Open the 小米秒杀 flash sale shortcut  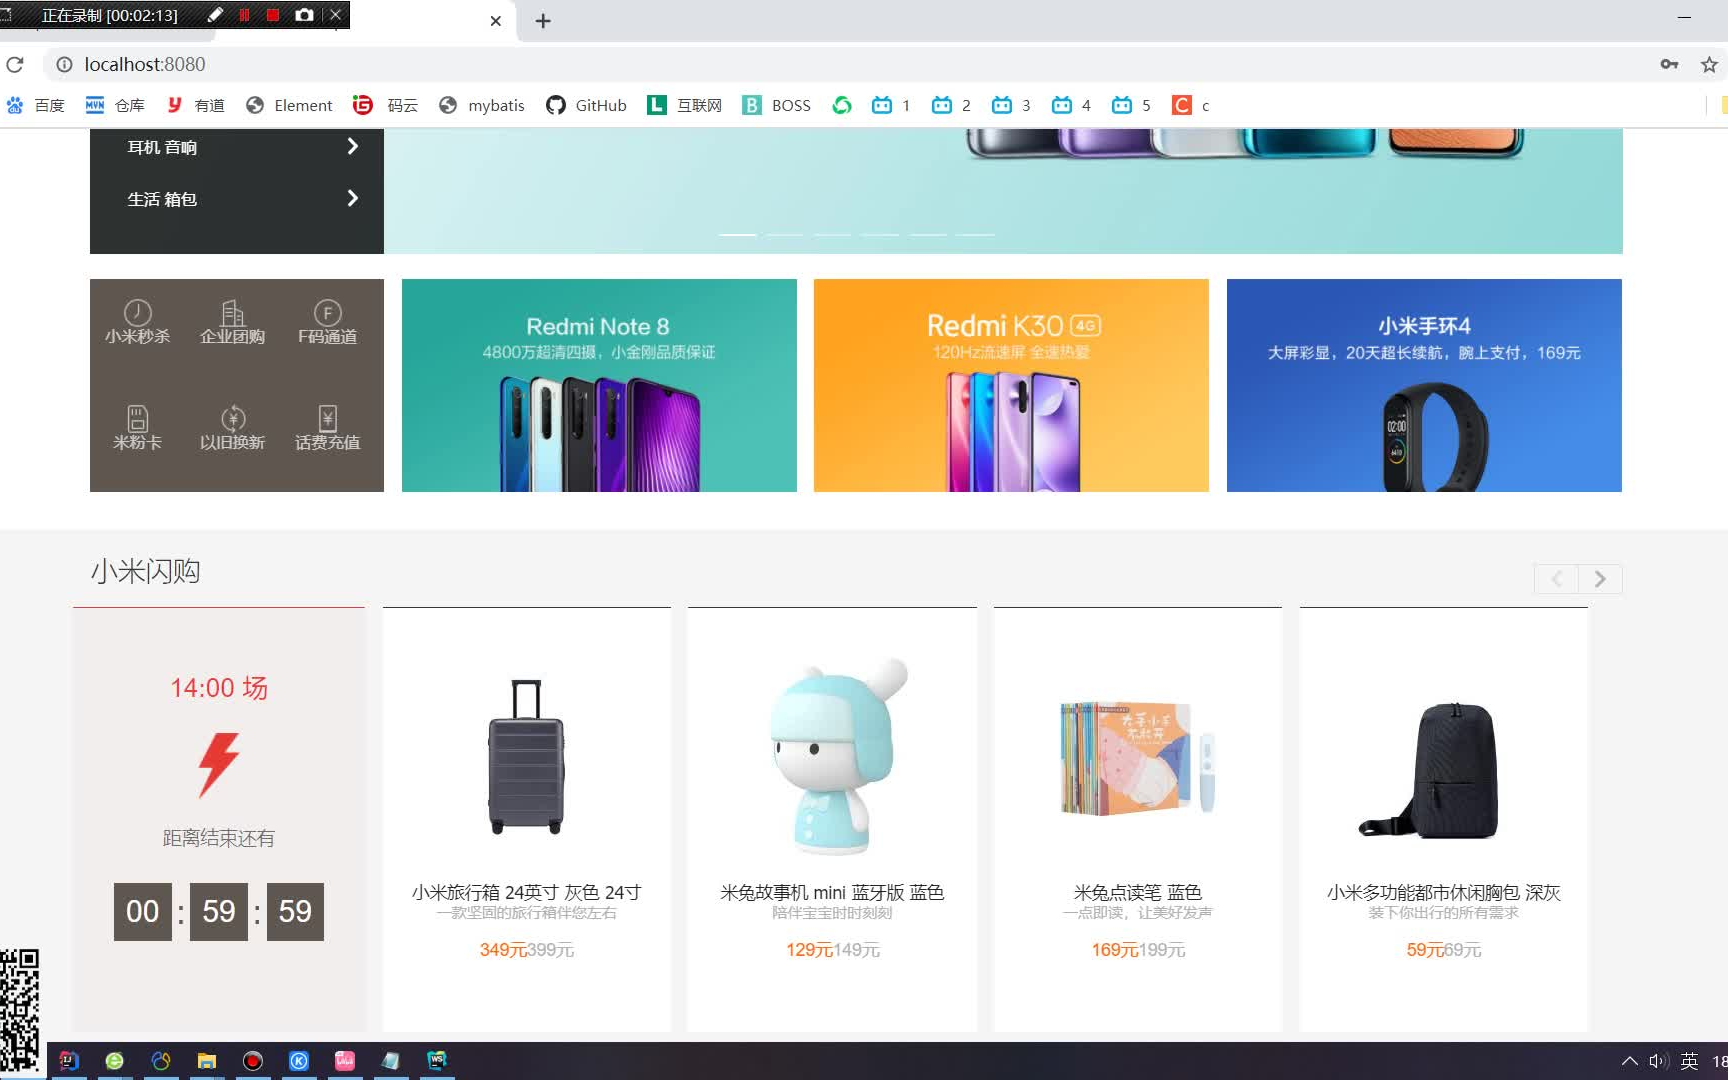point(138,323)
